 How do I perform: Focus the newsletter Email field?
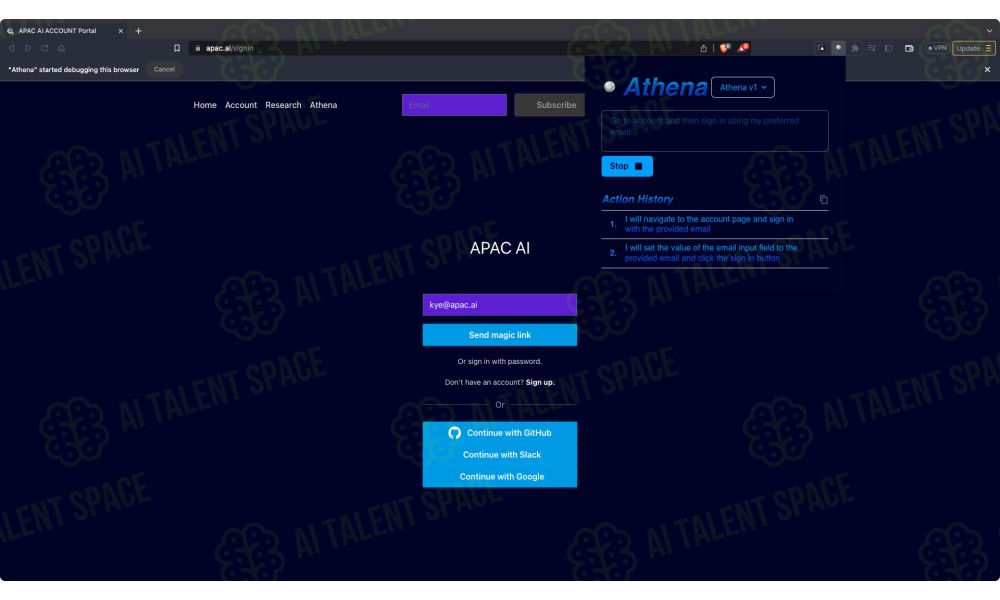click(x=454, y=105)
